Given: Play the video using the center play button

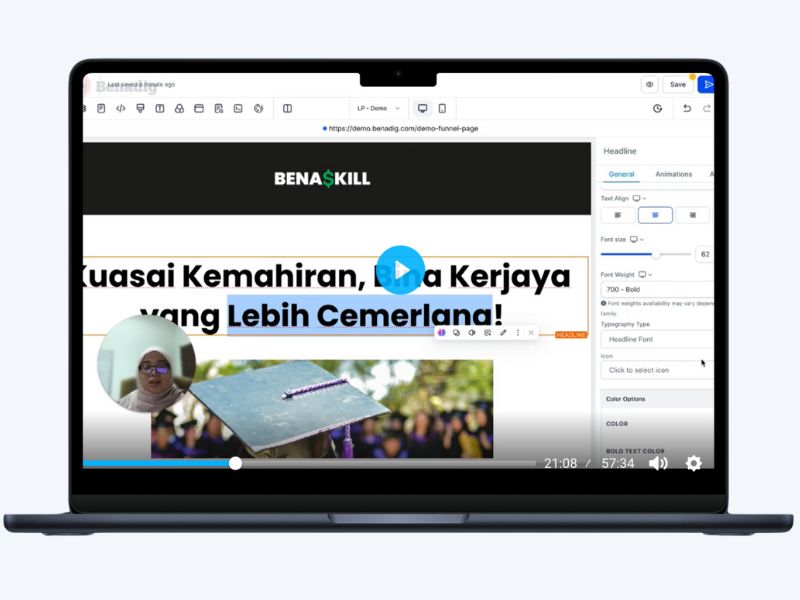Looking at the screenshot, I should [x=400, y=270].
